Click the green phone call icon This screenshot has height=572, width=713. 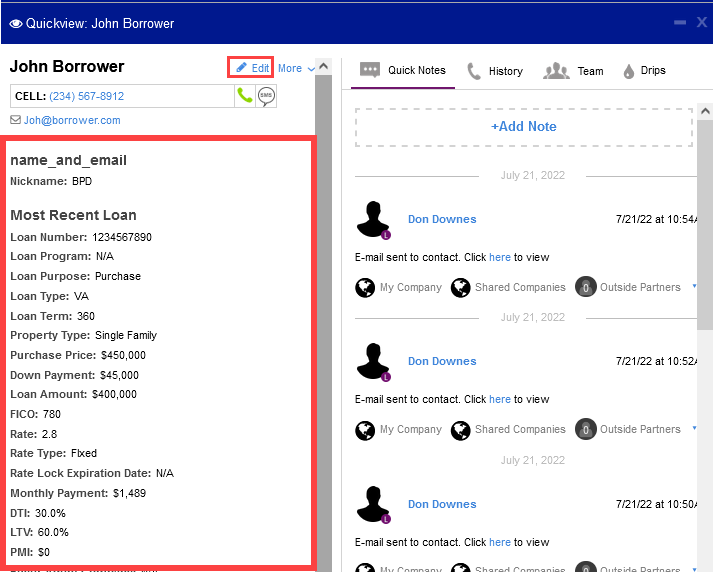(x=244, y=96)
